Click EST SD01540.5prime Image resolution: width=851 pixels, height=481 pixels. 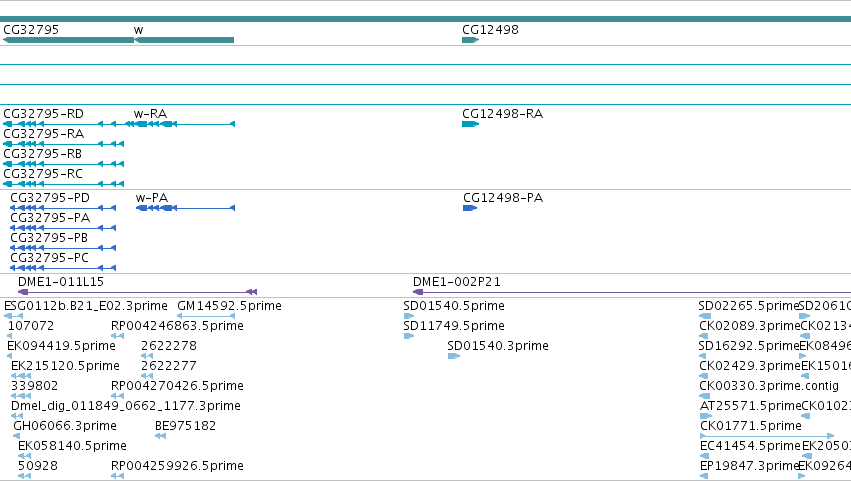point(409,316)
